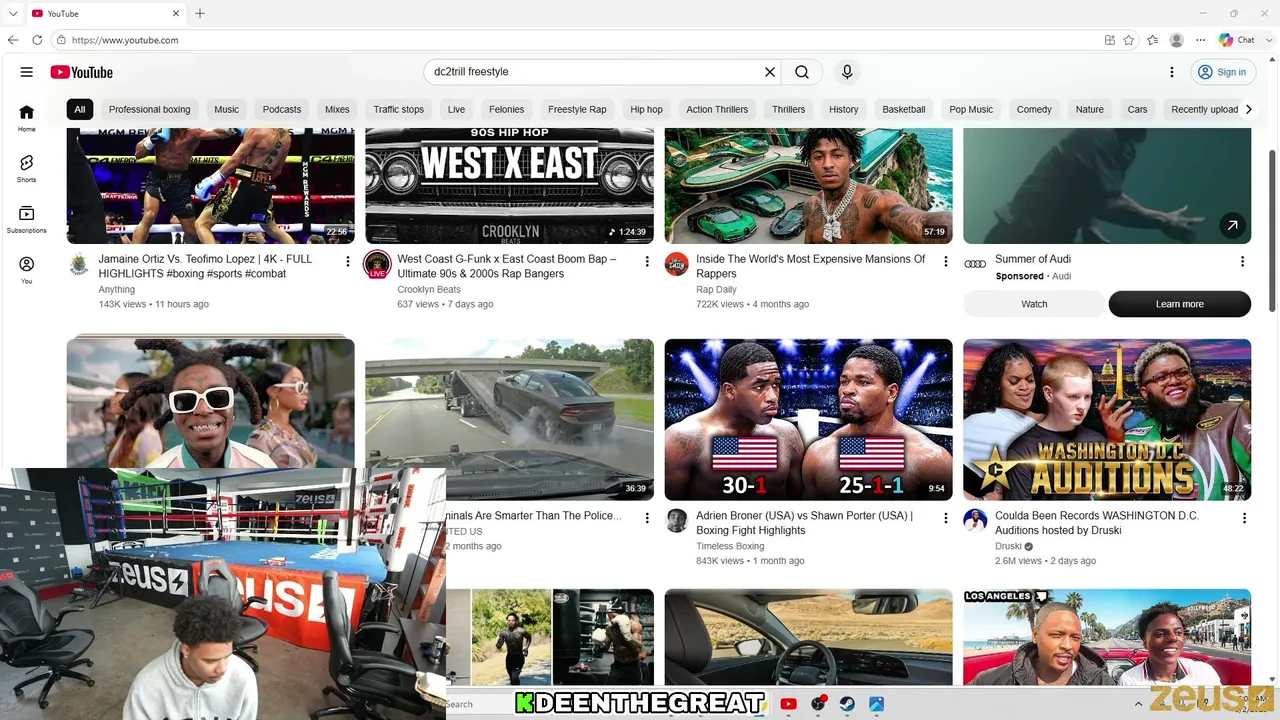Open Coulda Been Records WASHINGTON D.C. title
Viewport: 1280px width, 720px height.
tap(1097, 523)
